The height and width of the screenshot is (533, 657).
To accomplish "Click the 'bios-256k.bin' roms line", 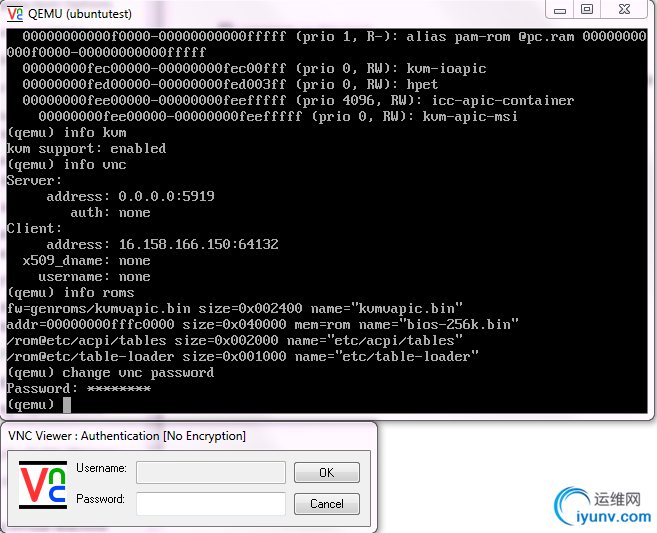I will pyautogui.click(x=263, y=324).
